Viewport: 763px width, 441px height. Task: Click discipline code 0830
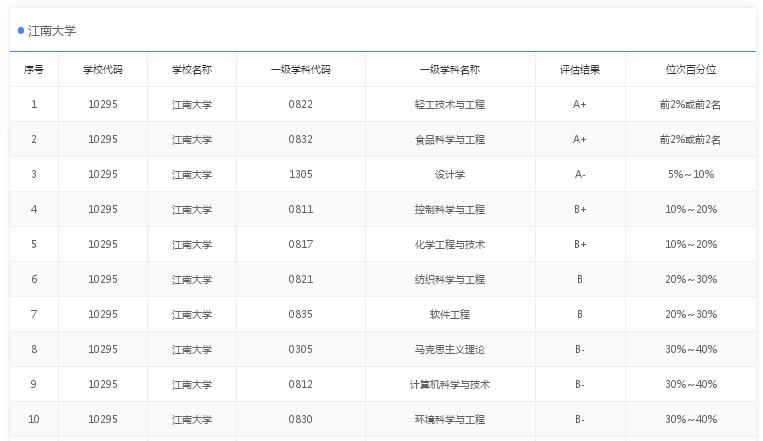301,420
